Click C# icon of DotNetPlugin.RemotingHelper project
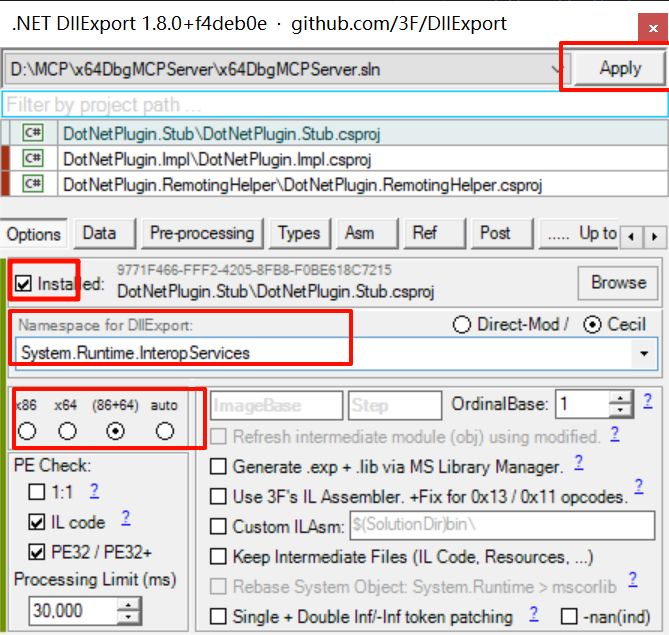669x635 pixels. 33,183
